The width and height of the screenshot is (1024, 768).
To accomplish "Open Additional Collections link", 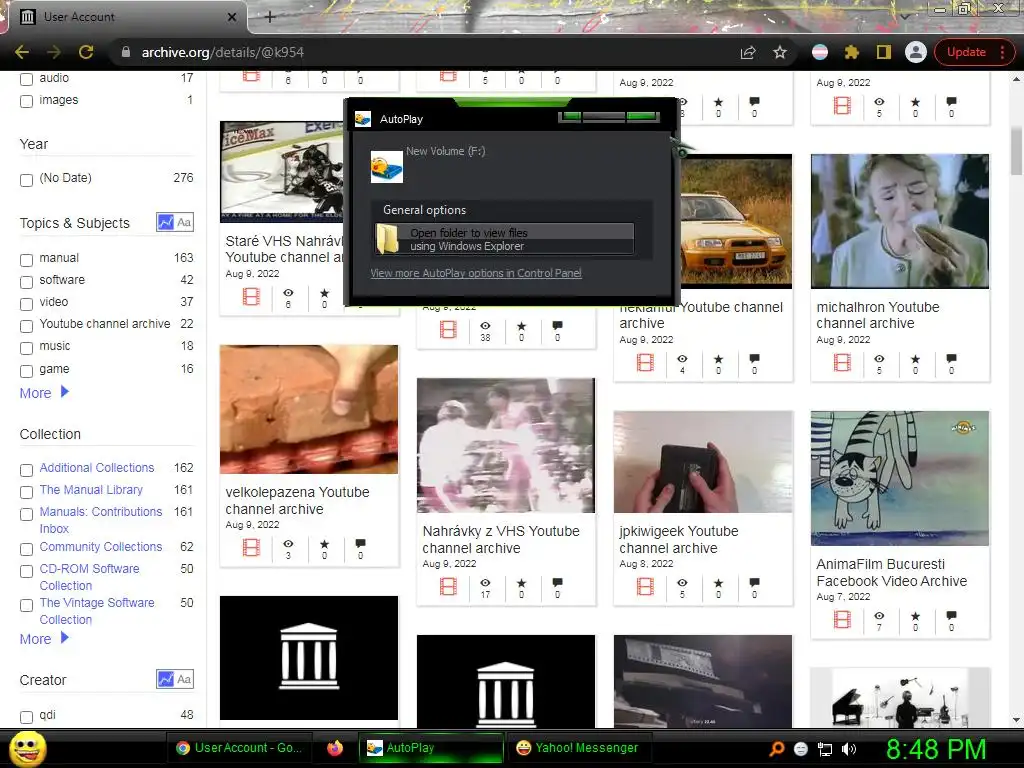I will click(x=97, y=468).
